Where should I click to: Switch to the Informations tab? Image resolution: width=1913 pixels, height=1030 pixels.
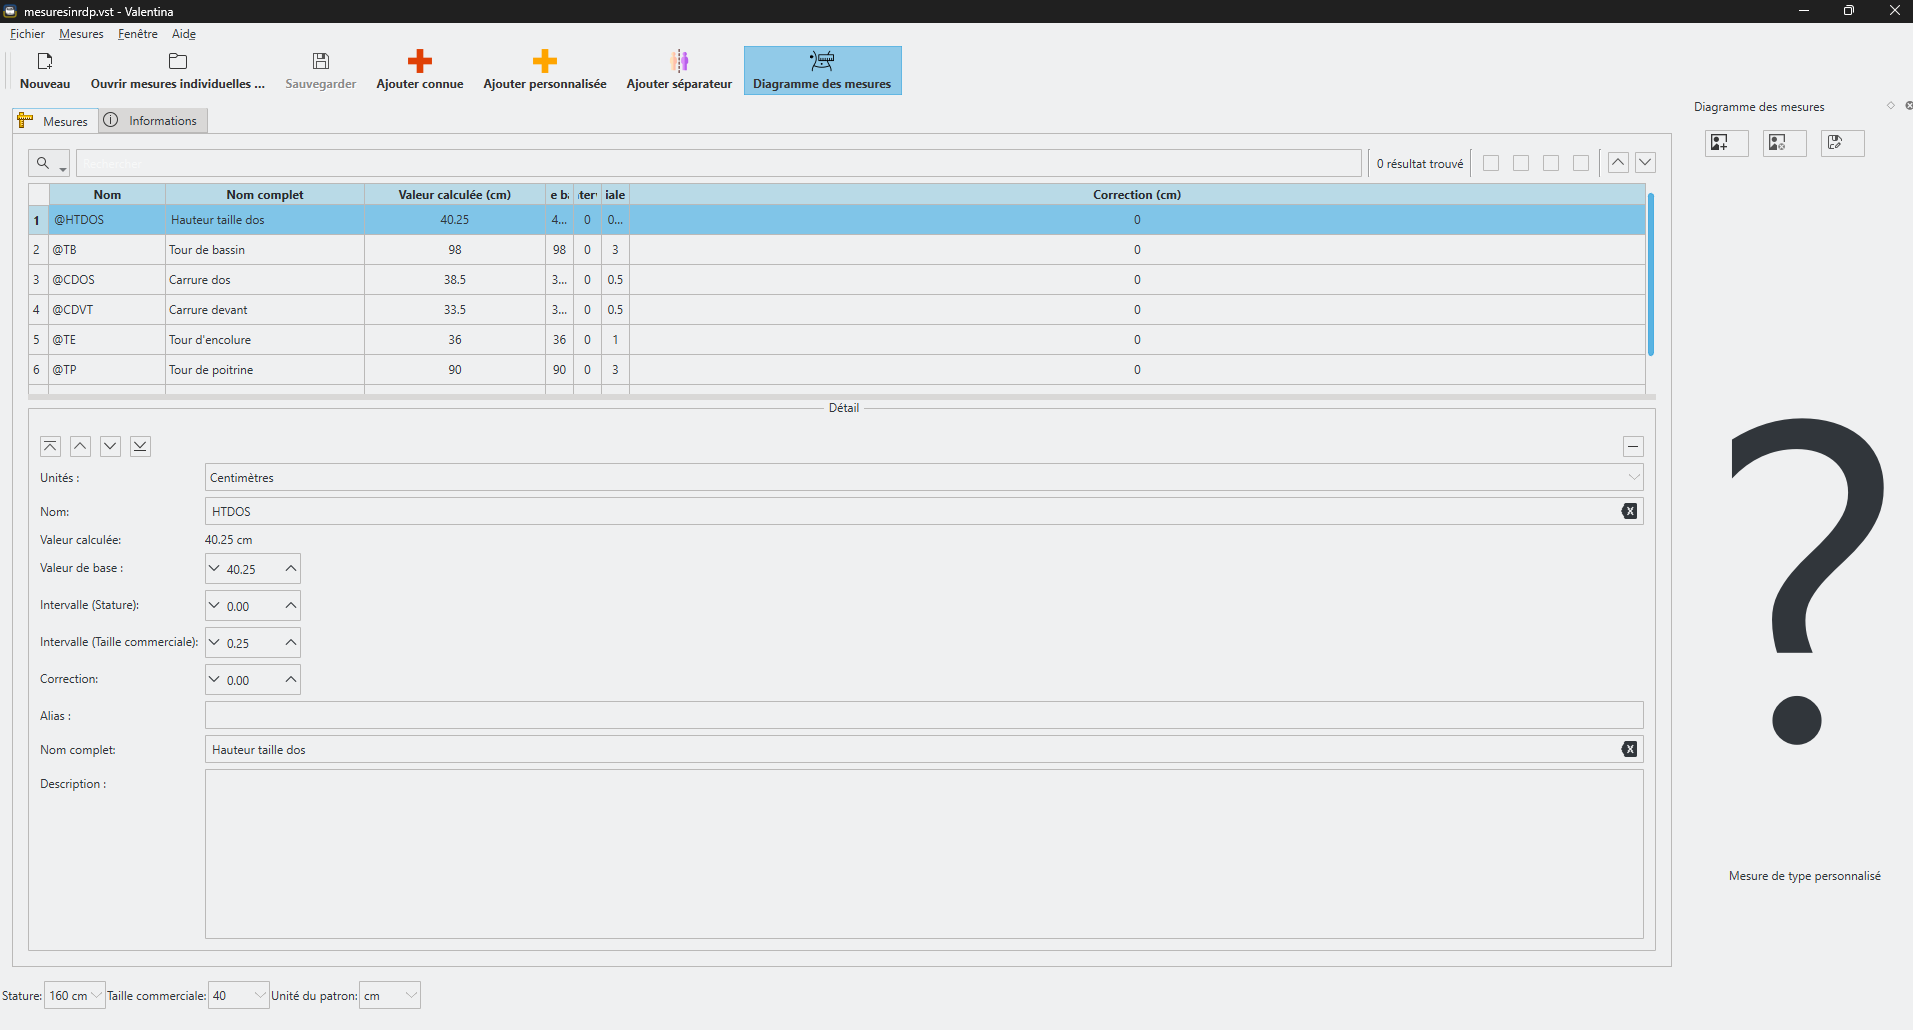153,121
